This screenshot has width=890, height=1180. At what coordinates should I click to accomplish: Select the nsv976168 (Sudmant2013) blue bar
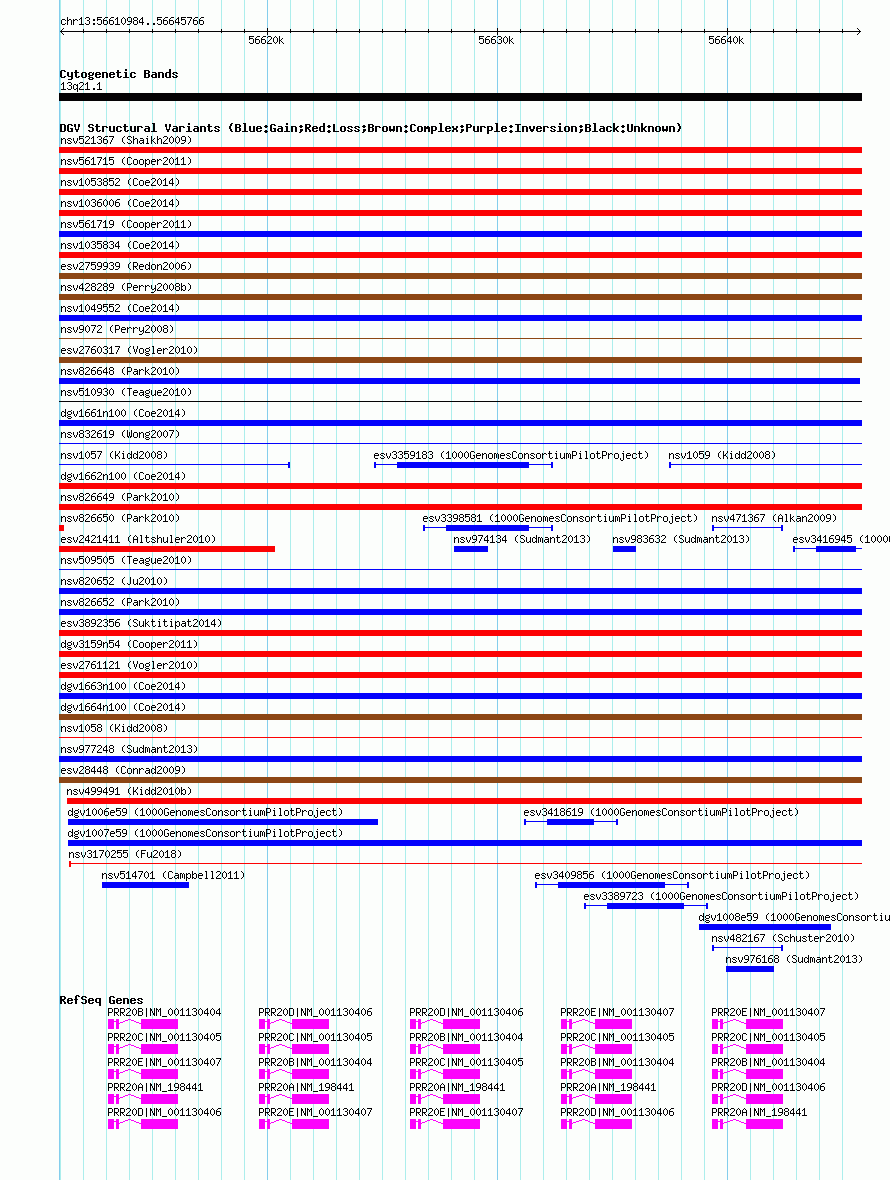750,970
